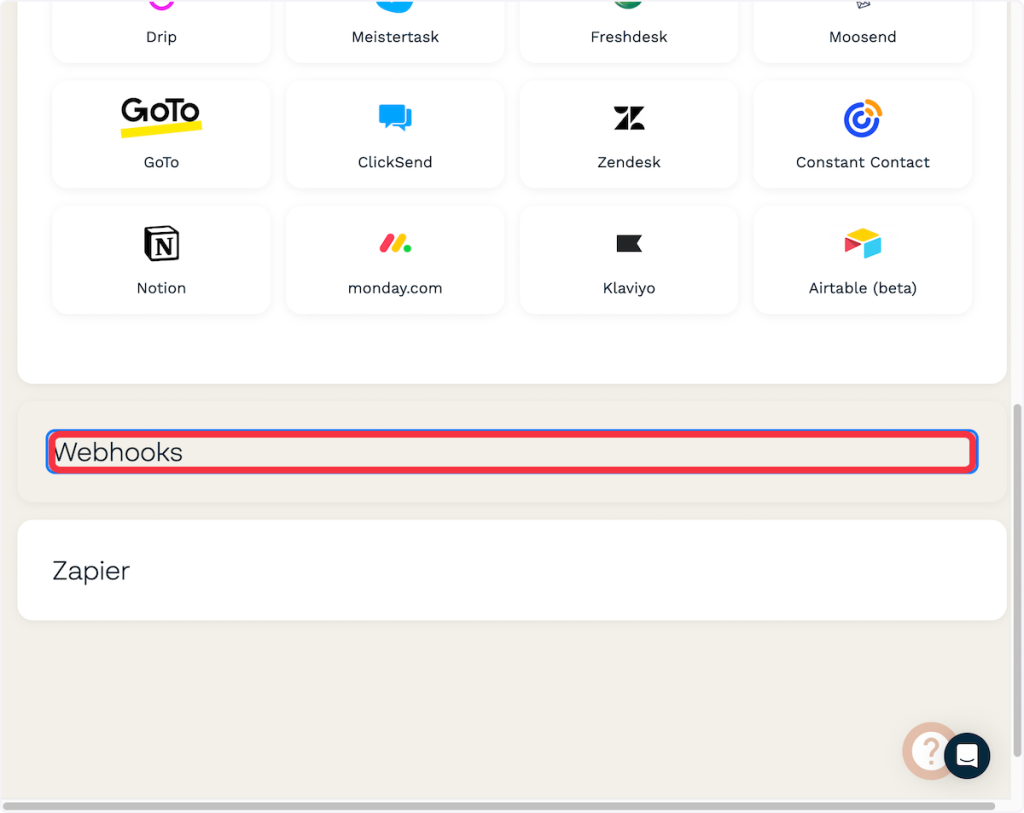
Task: Choose the Freshdesk integration card
Action: click(x=629, y=30)
